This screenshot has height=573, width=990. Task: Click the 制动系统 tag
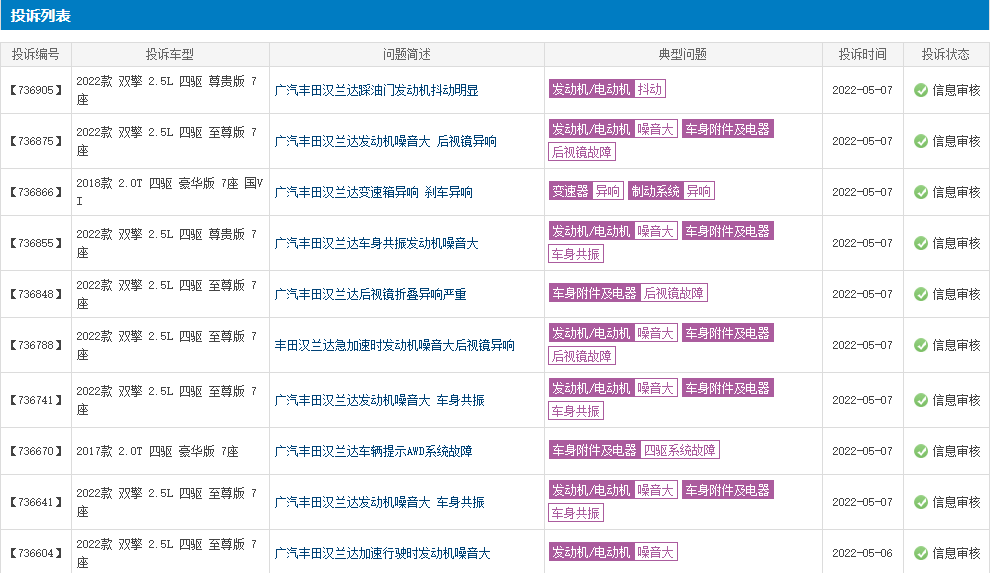656,191
